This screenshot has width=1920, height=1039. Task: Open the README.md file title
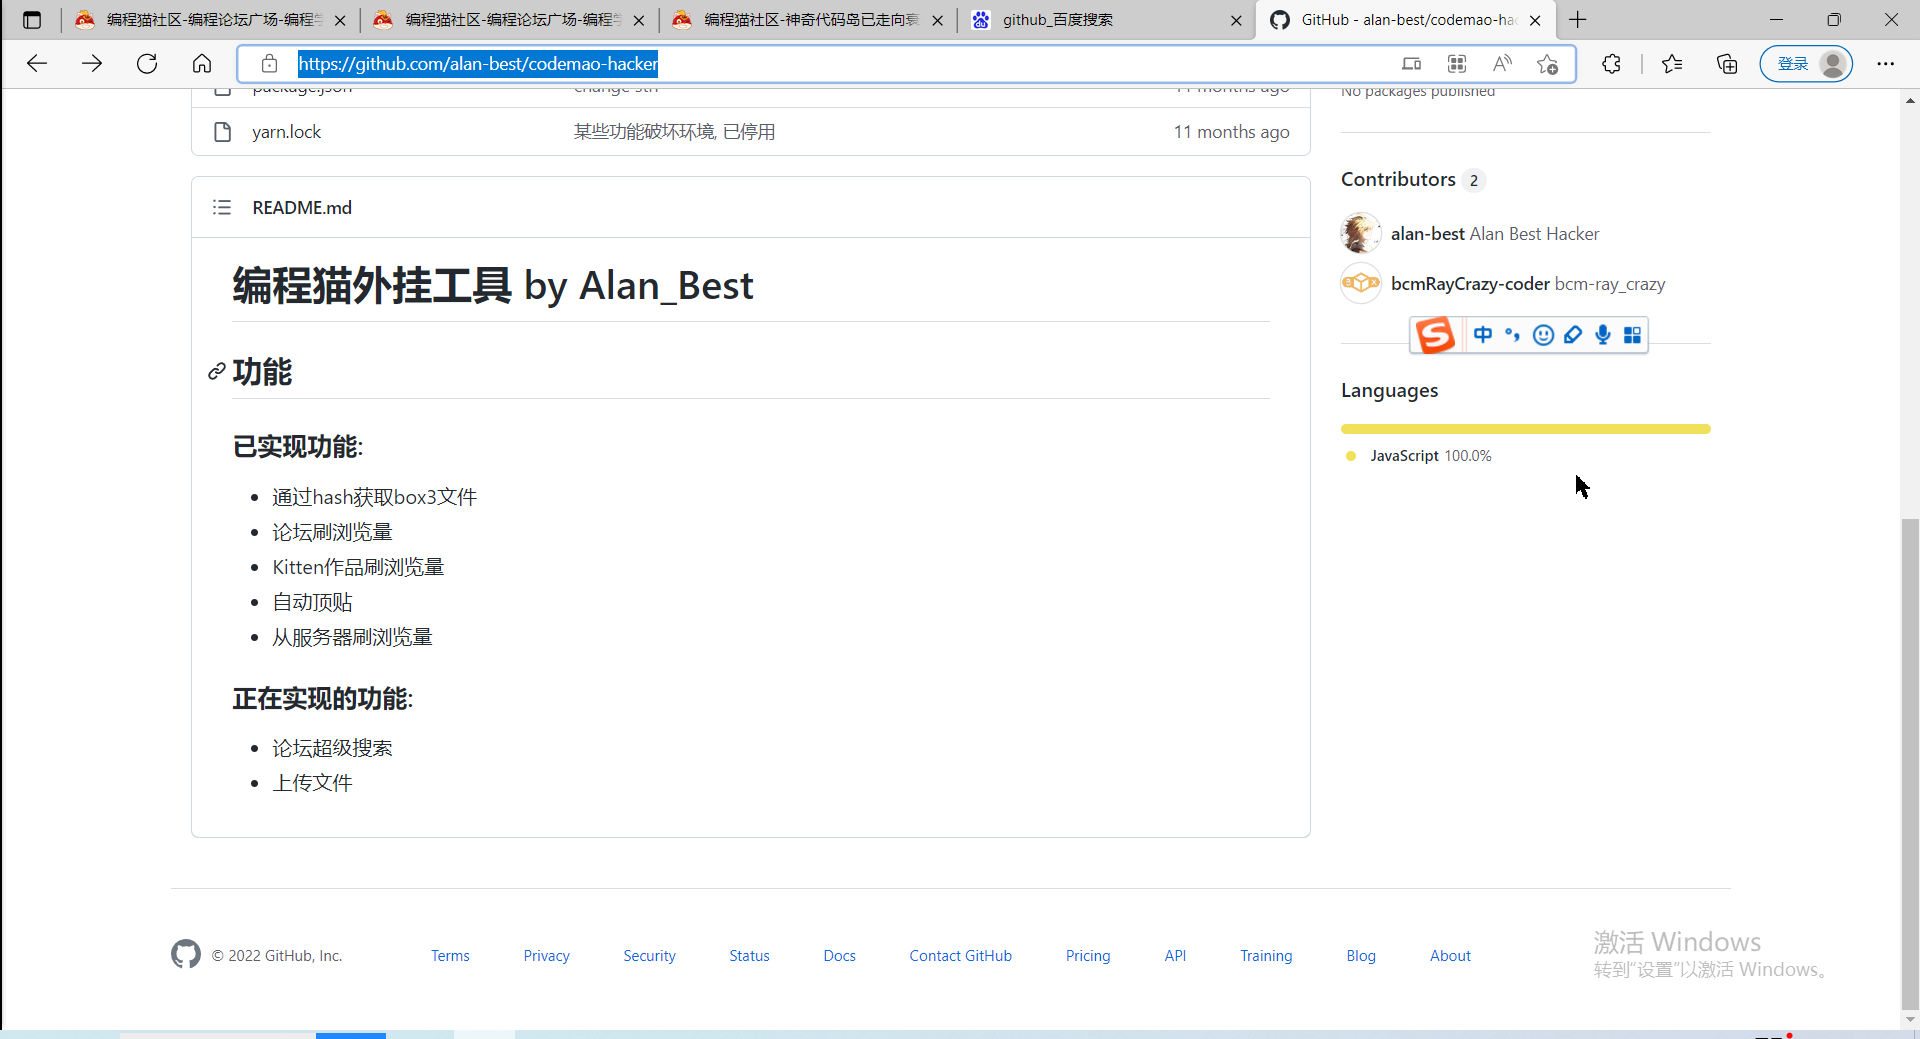[x=302, y=208]
